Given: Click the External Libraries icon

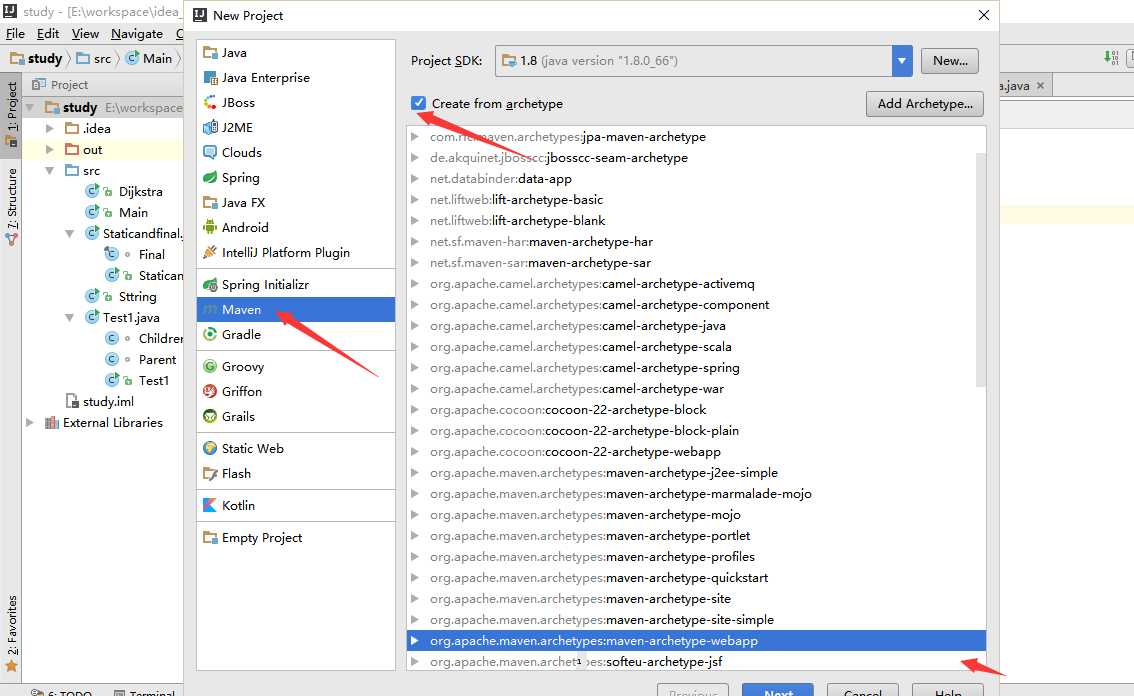Looking at the screenshot, I should point(52,423).
